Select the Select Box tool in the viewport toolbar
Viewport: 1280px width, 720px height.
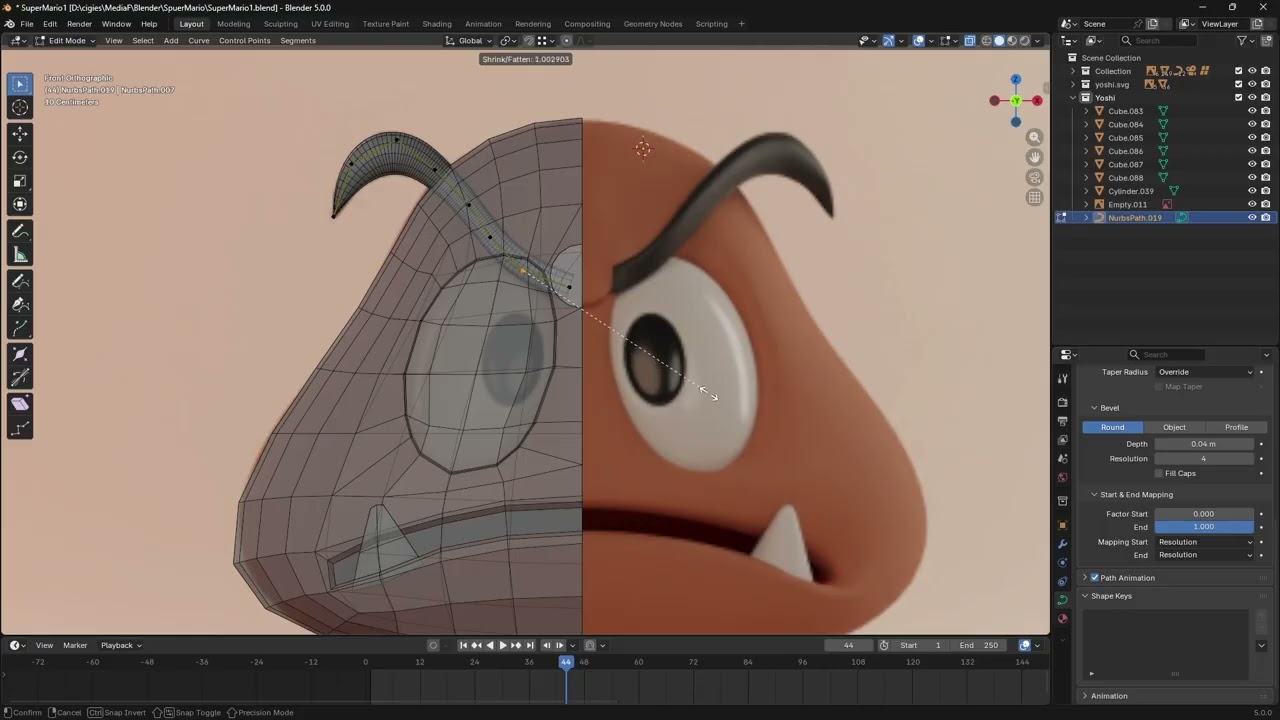click(x=20, y=84)
